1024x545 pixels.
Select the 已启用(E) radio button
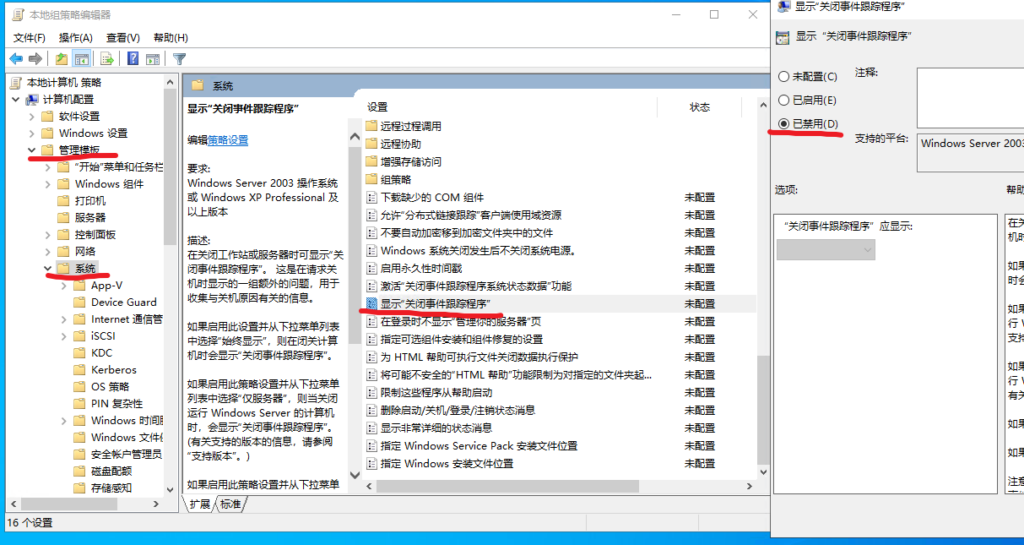tap(784, 100)
